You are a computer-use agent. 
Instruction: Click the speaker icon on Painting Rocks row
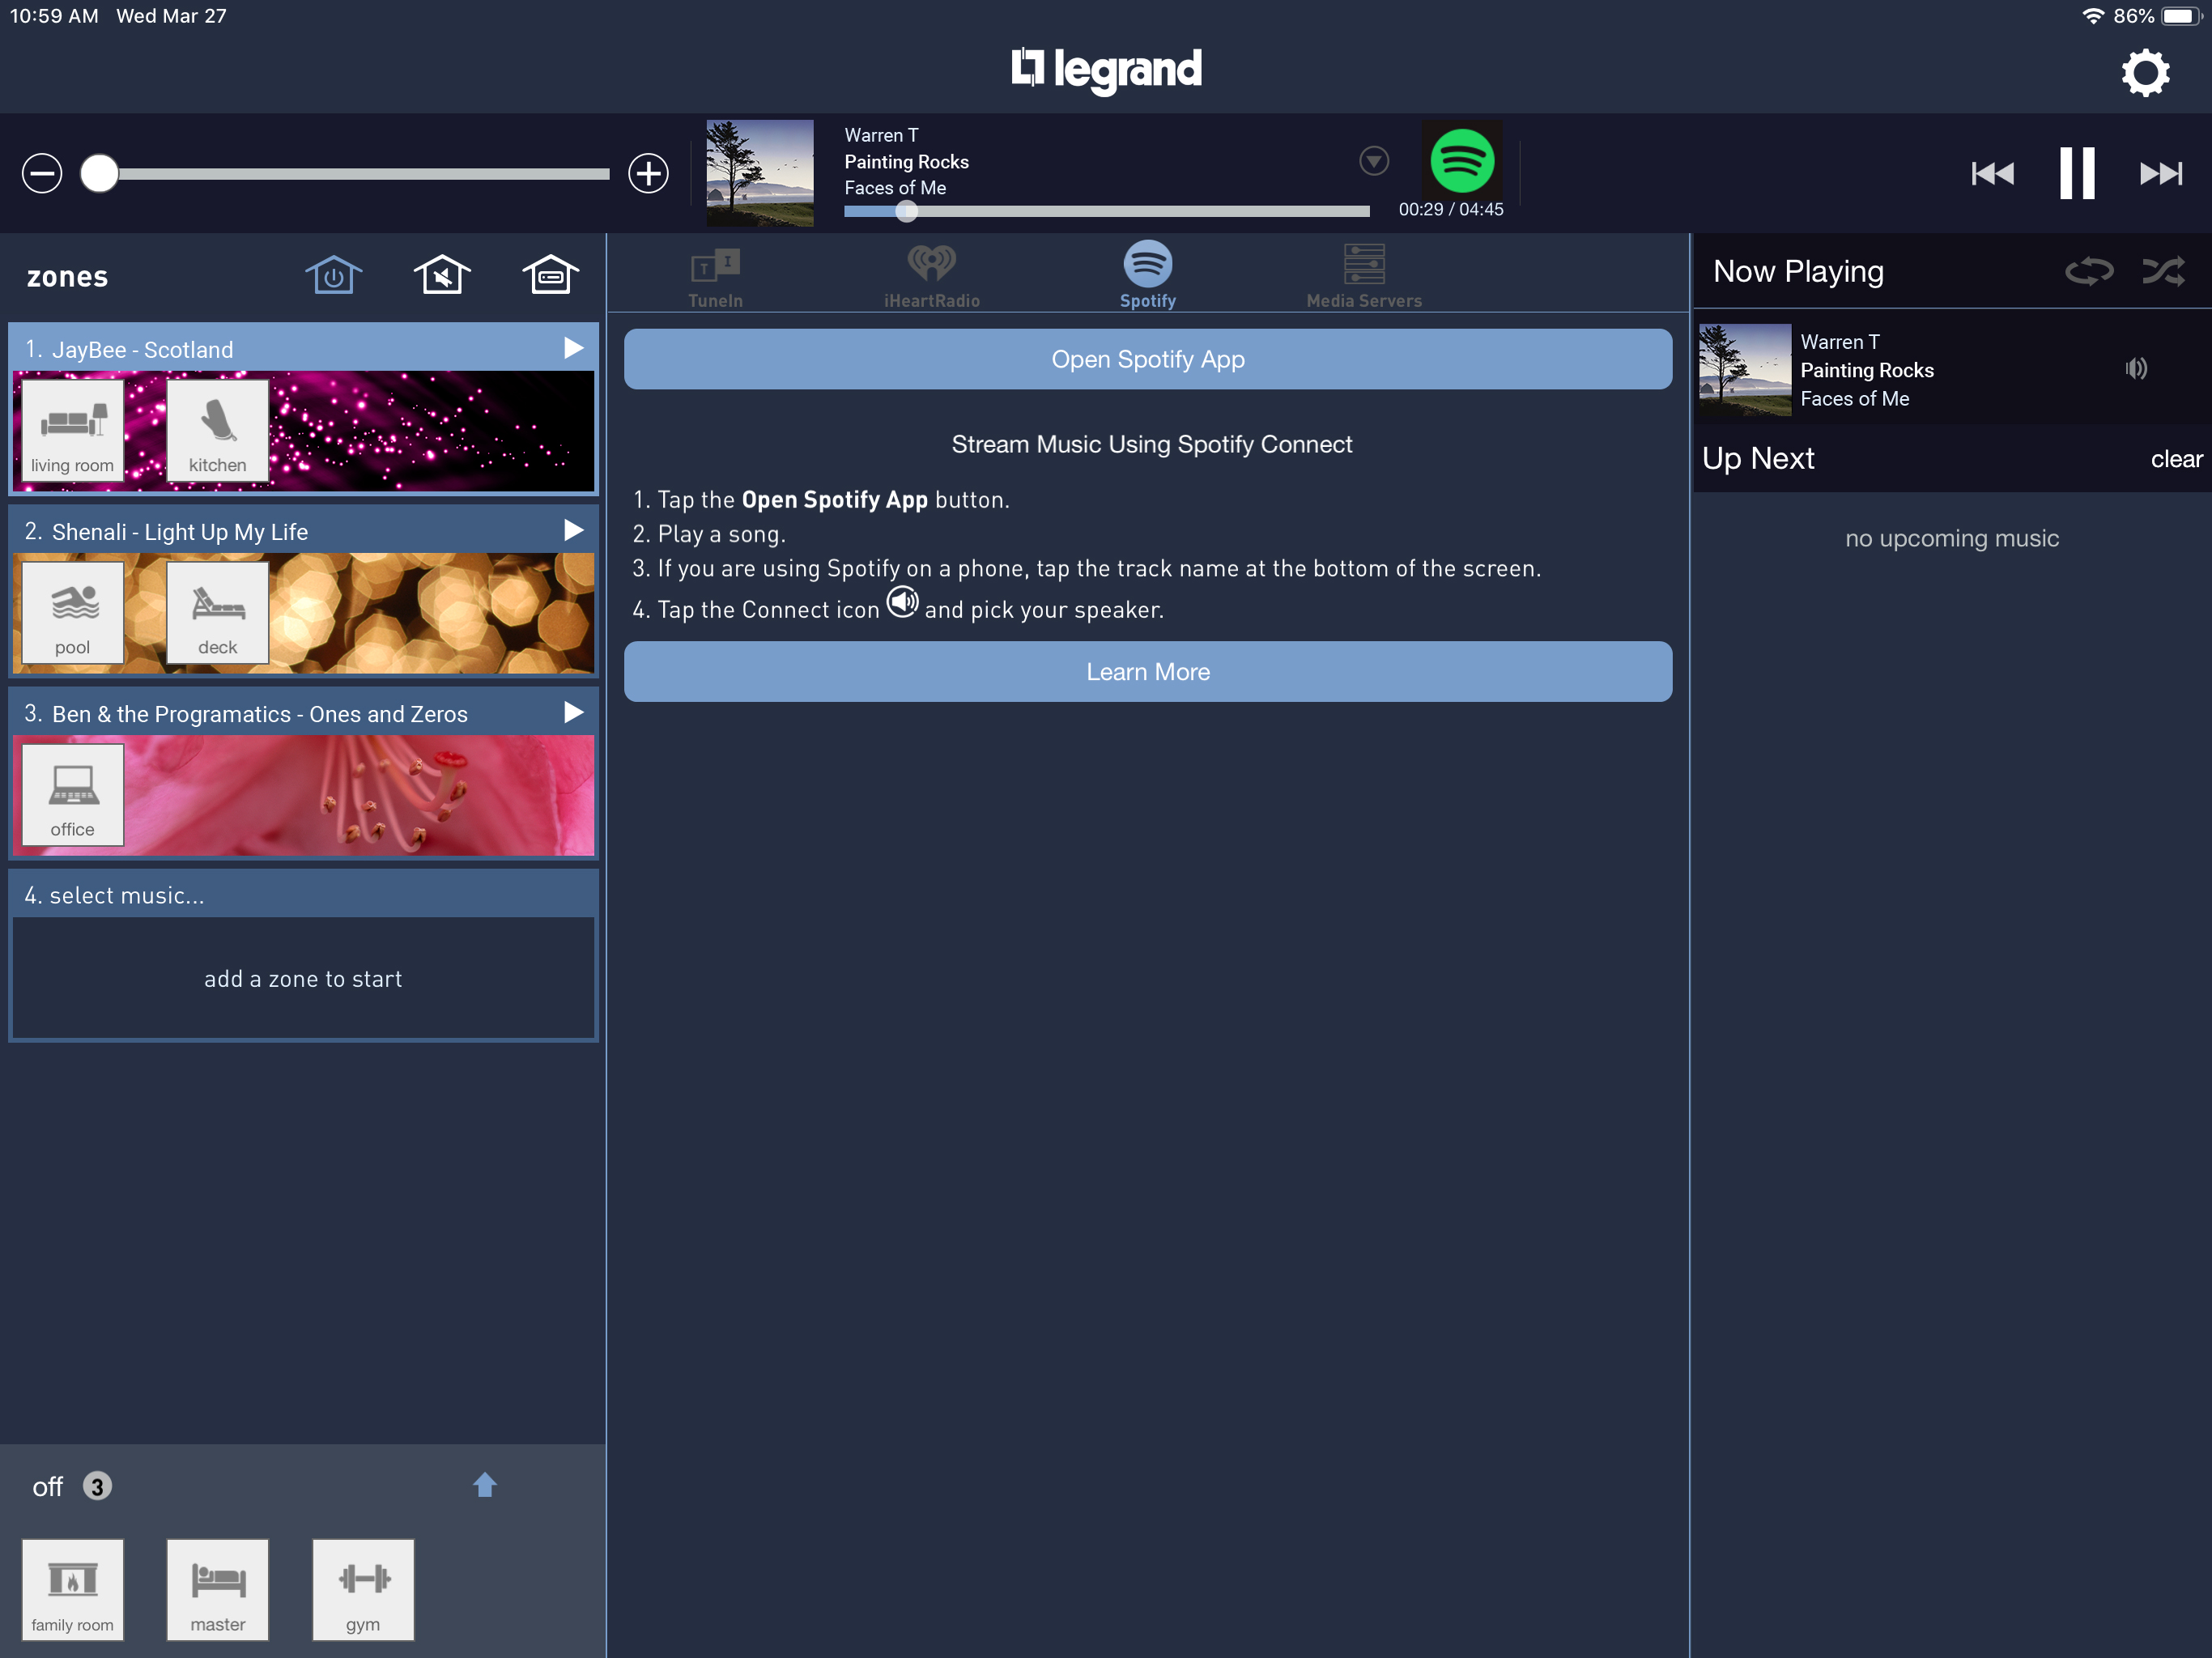click(2136, 369)
